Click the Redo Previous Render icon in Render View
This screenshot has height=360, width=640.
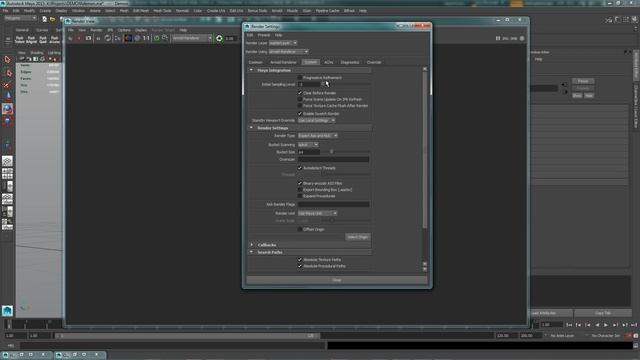(70, 38)
